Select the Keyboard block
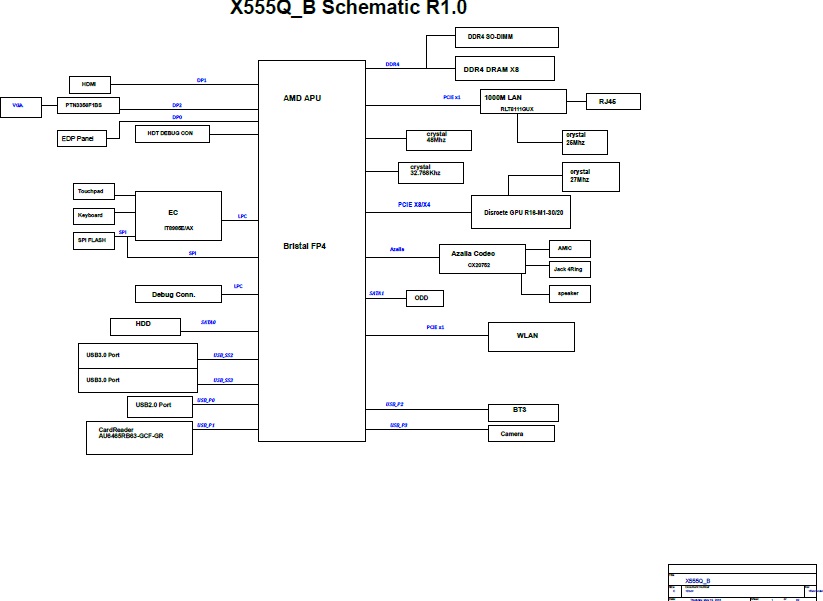 tap(95, 216)
